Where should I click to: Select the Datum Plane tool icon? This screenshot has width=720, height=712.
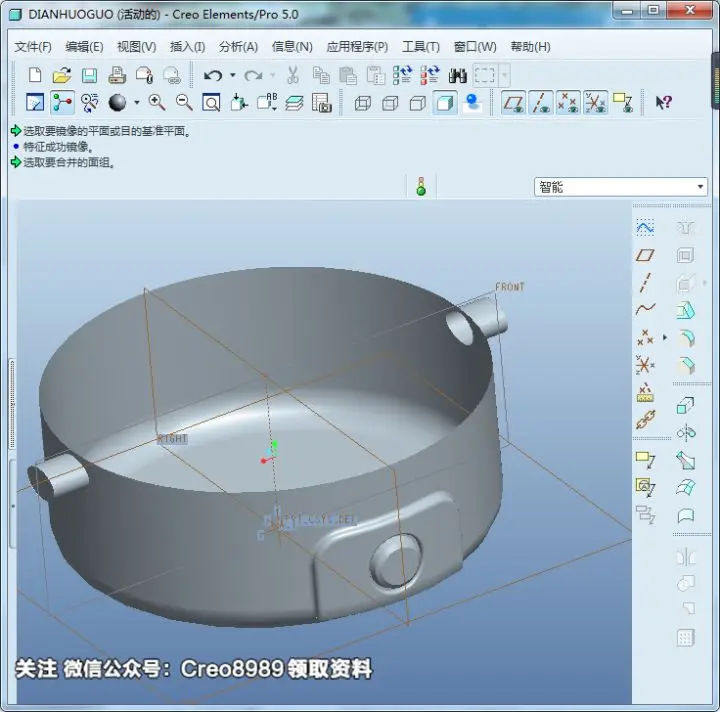(645, 255)
